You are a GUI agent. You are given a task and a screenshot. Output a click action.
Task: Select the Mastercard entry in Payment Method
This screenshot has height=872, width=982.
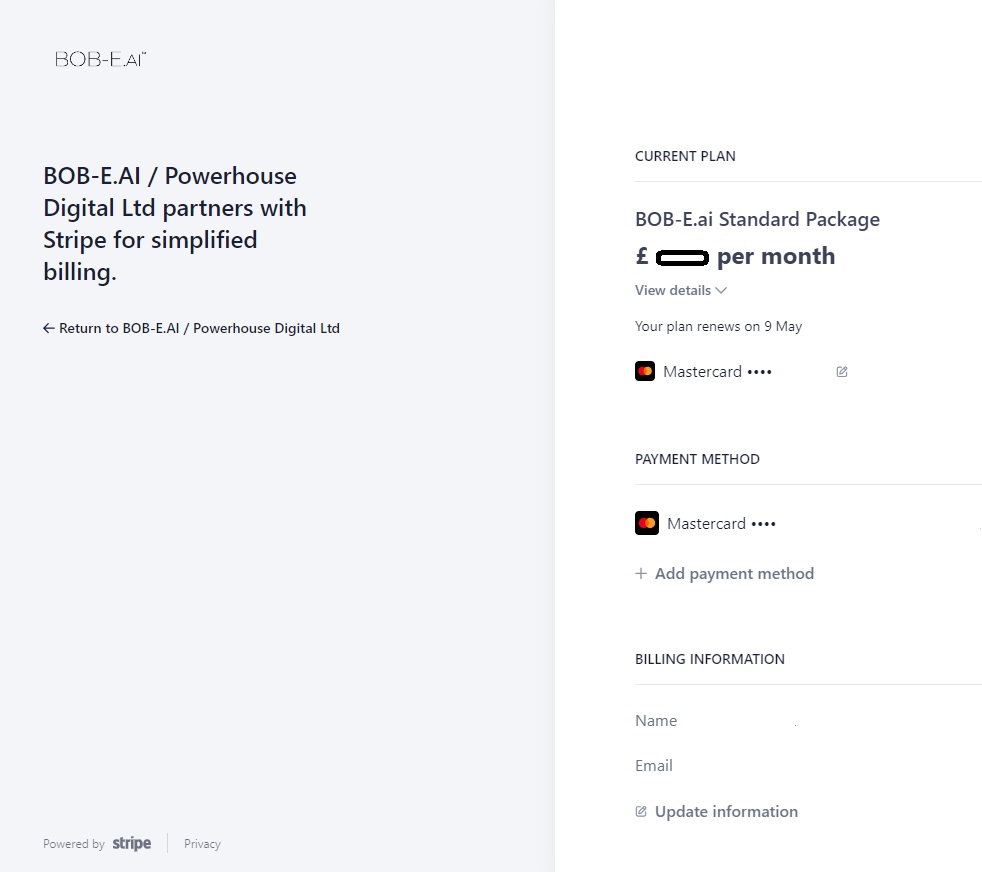point(720,523)
